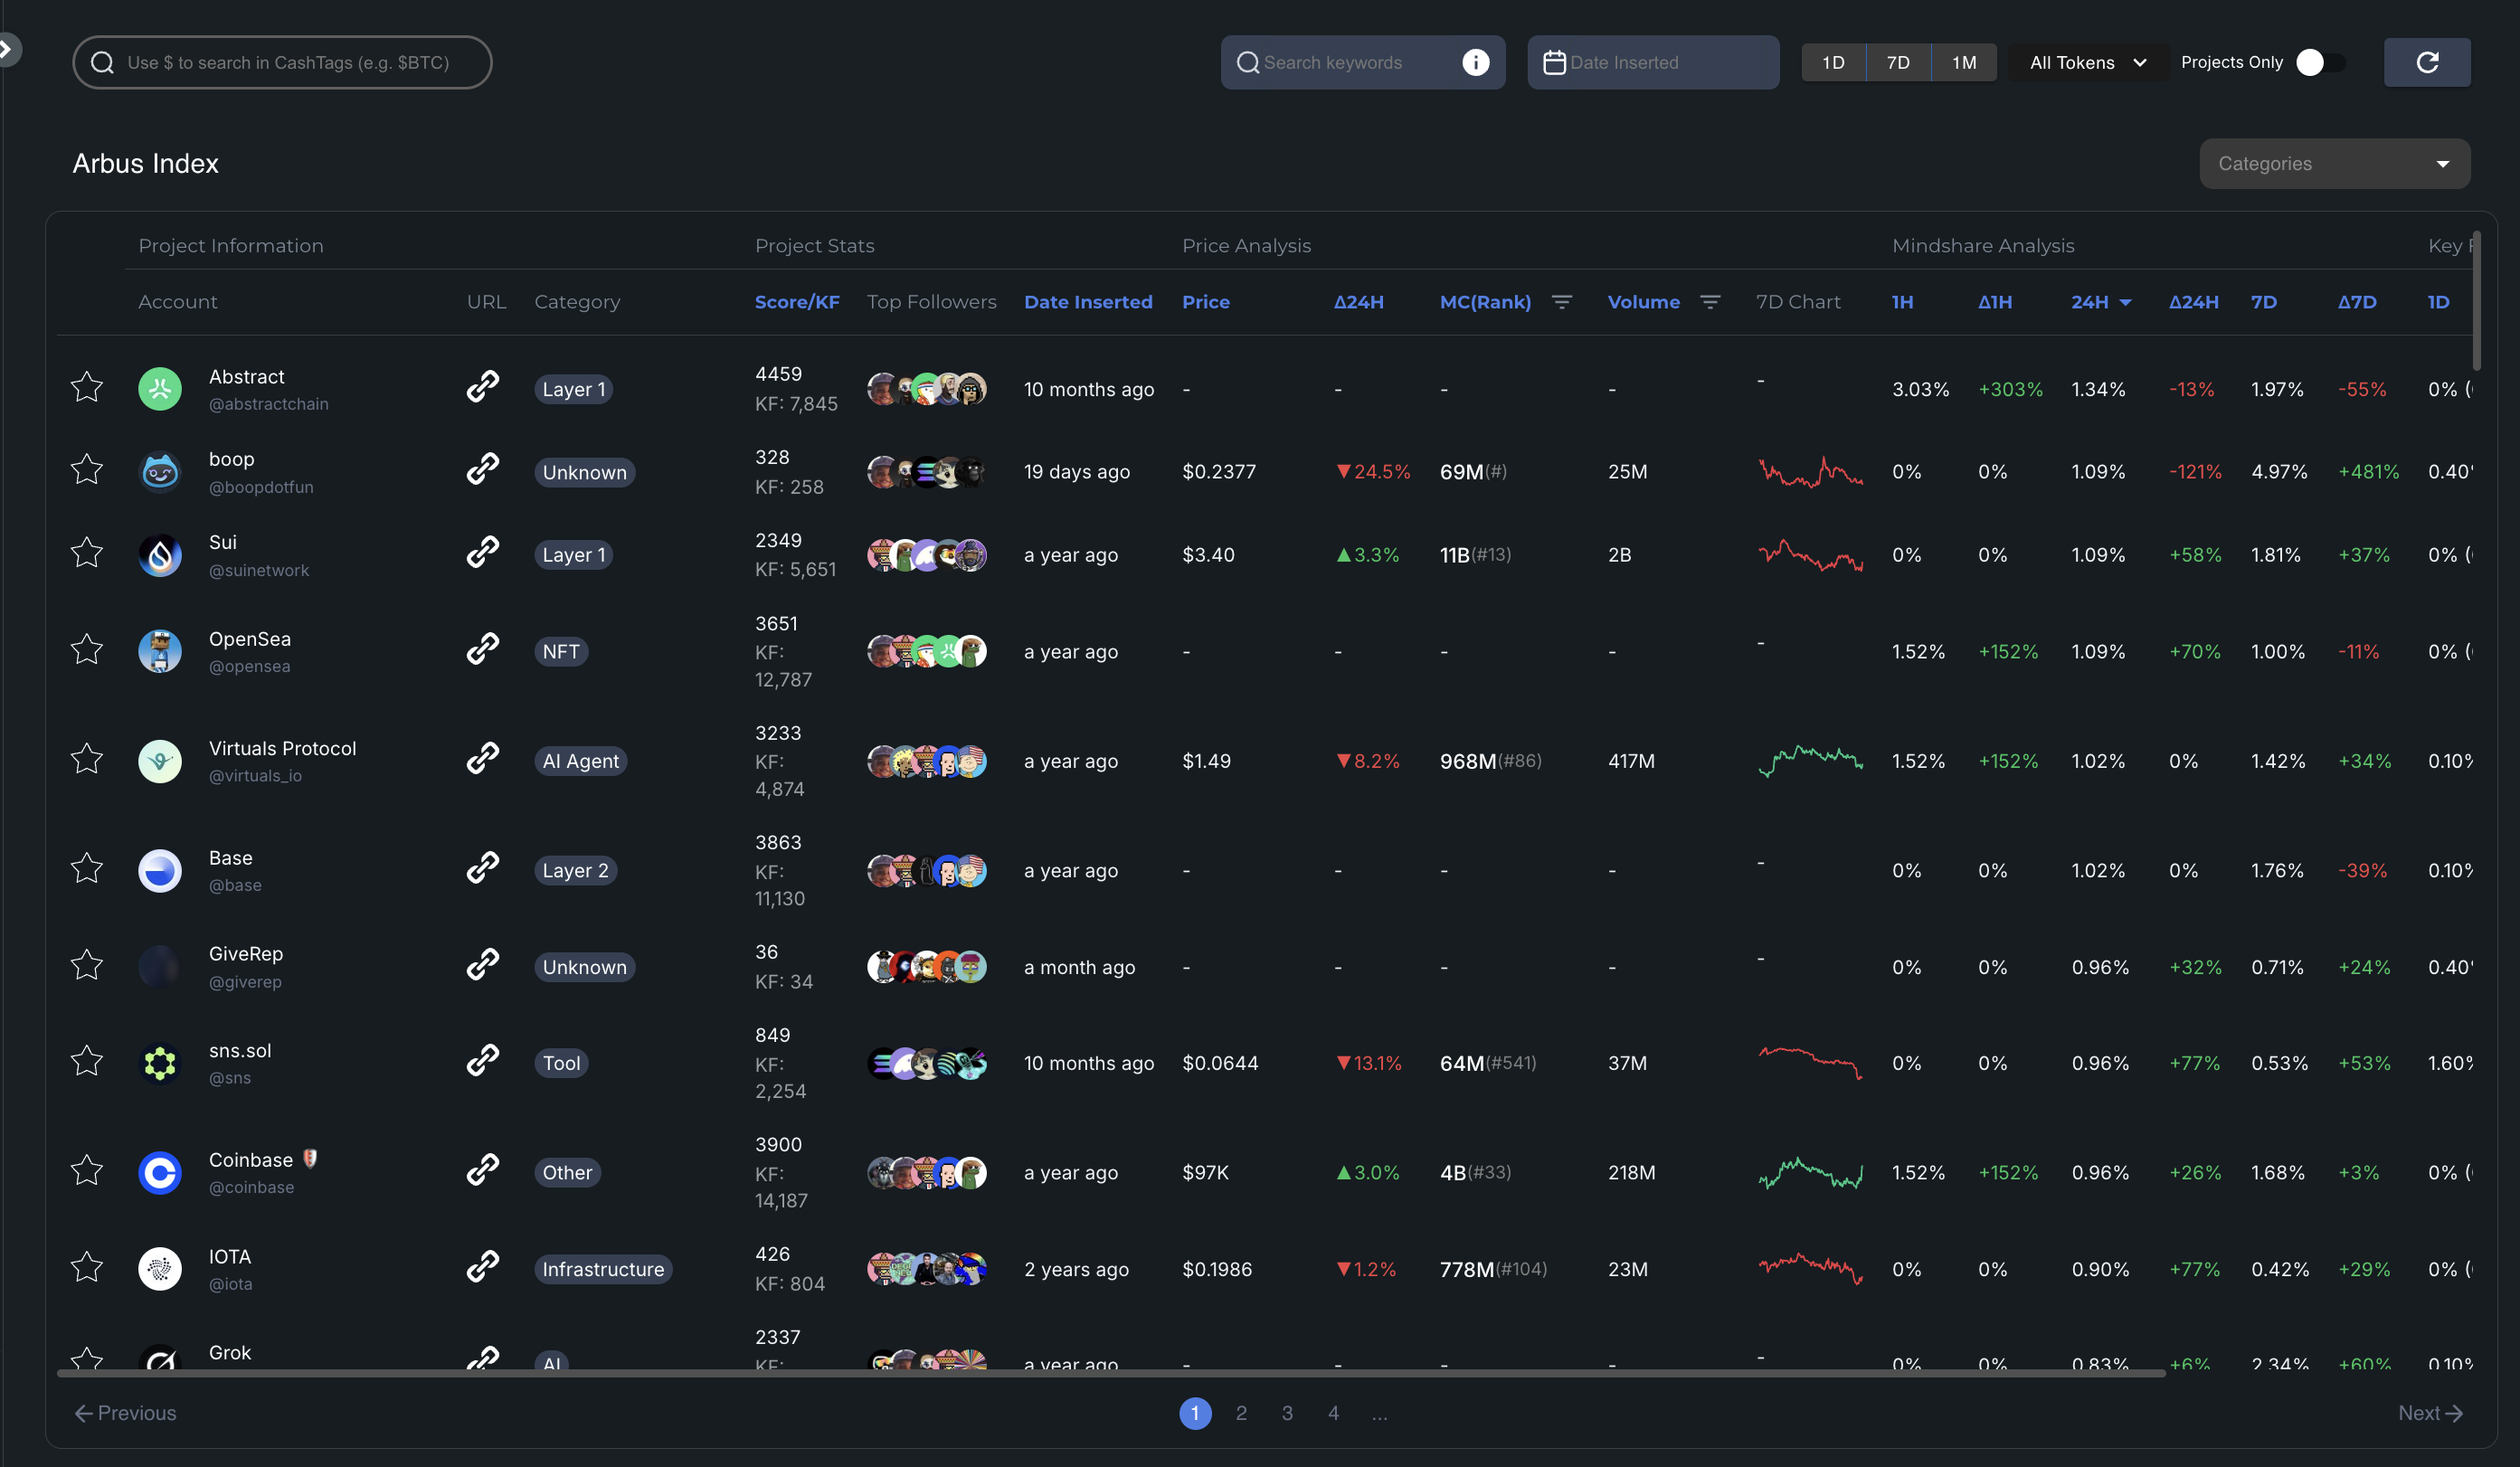Open the keyword search info icon
Image resolution: width=2520 pixels, height=1467 pixels.
pyautogui.click(x=1475, y=62)
